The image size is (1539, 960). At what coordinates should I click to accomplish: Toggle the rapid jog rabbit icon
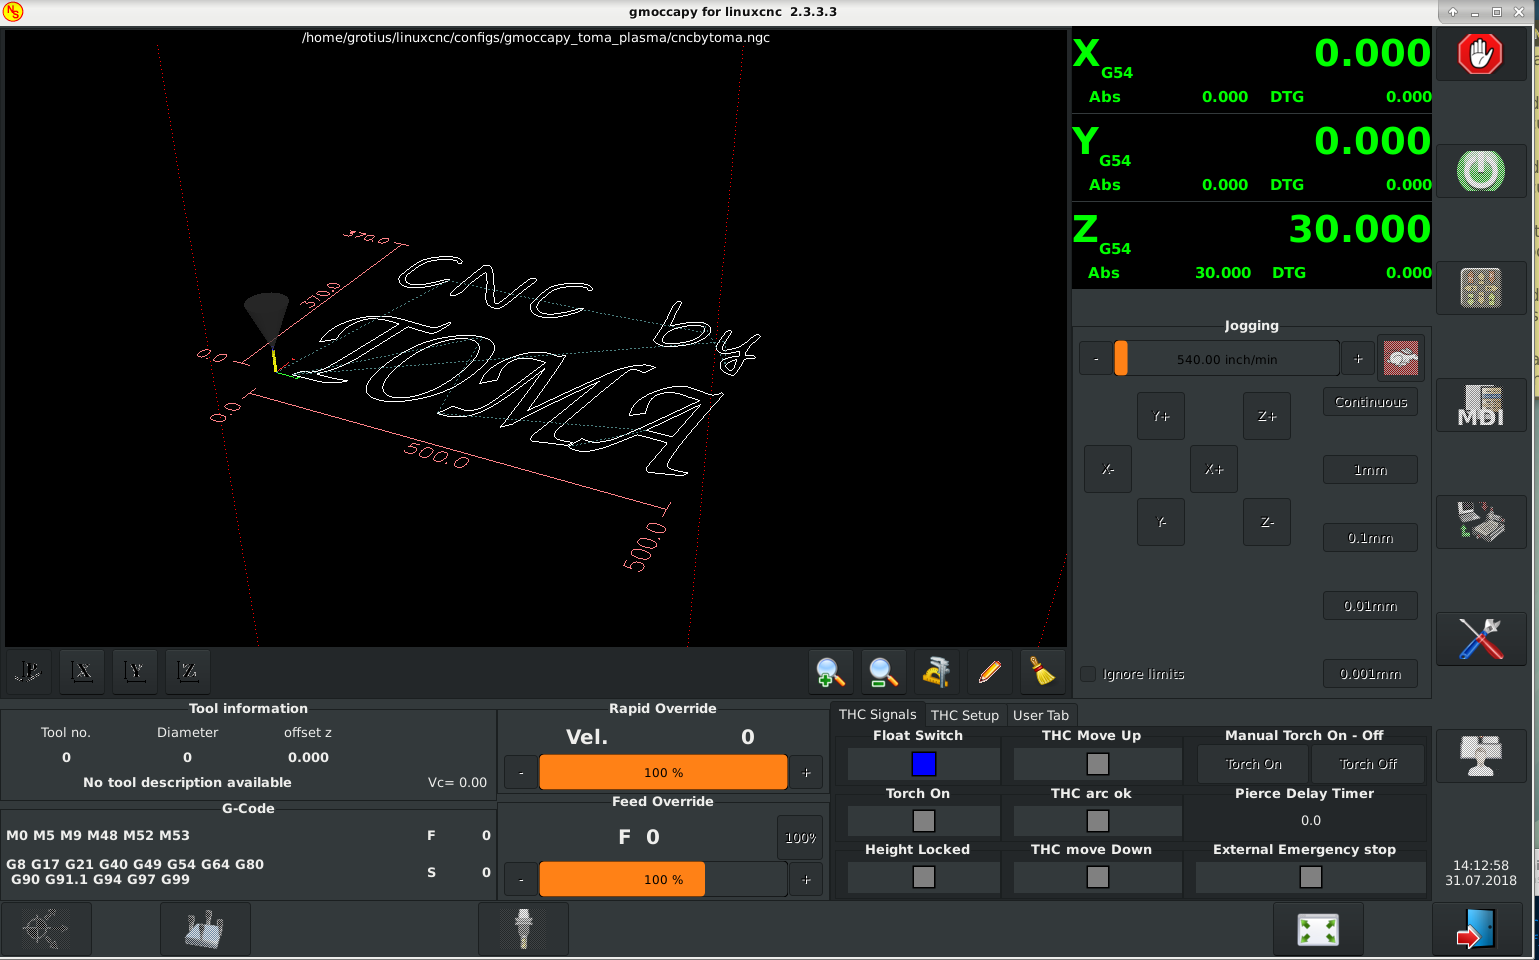click(1401, 358)
